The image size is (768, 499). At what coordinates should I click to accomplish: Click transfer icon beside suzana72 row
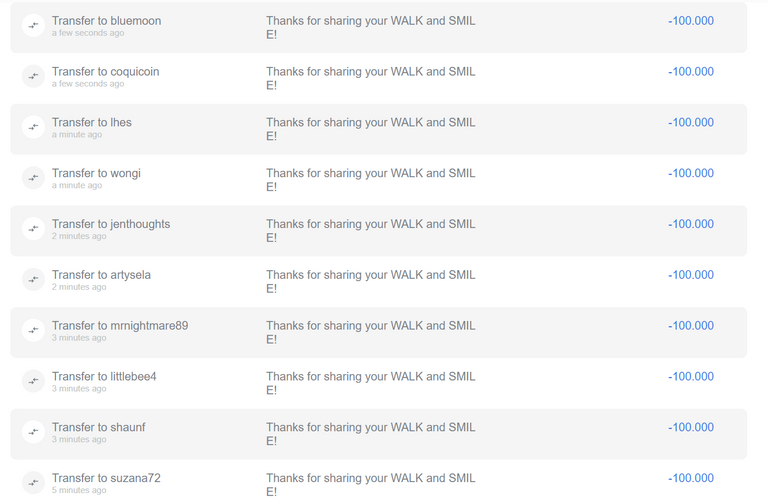(33, 483)
